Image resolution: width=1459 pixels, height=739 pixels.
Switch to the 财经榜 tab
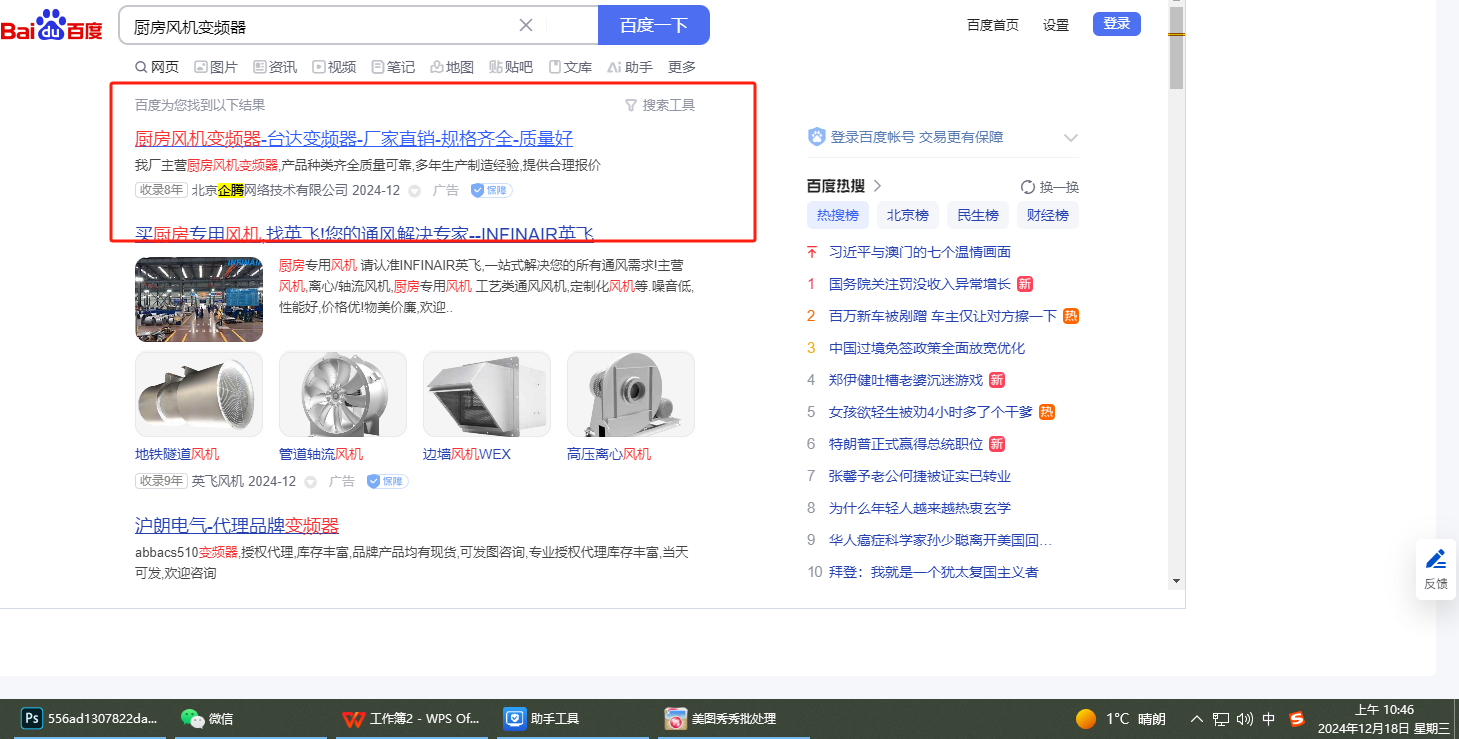[1047, 215]
